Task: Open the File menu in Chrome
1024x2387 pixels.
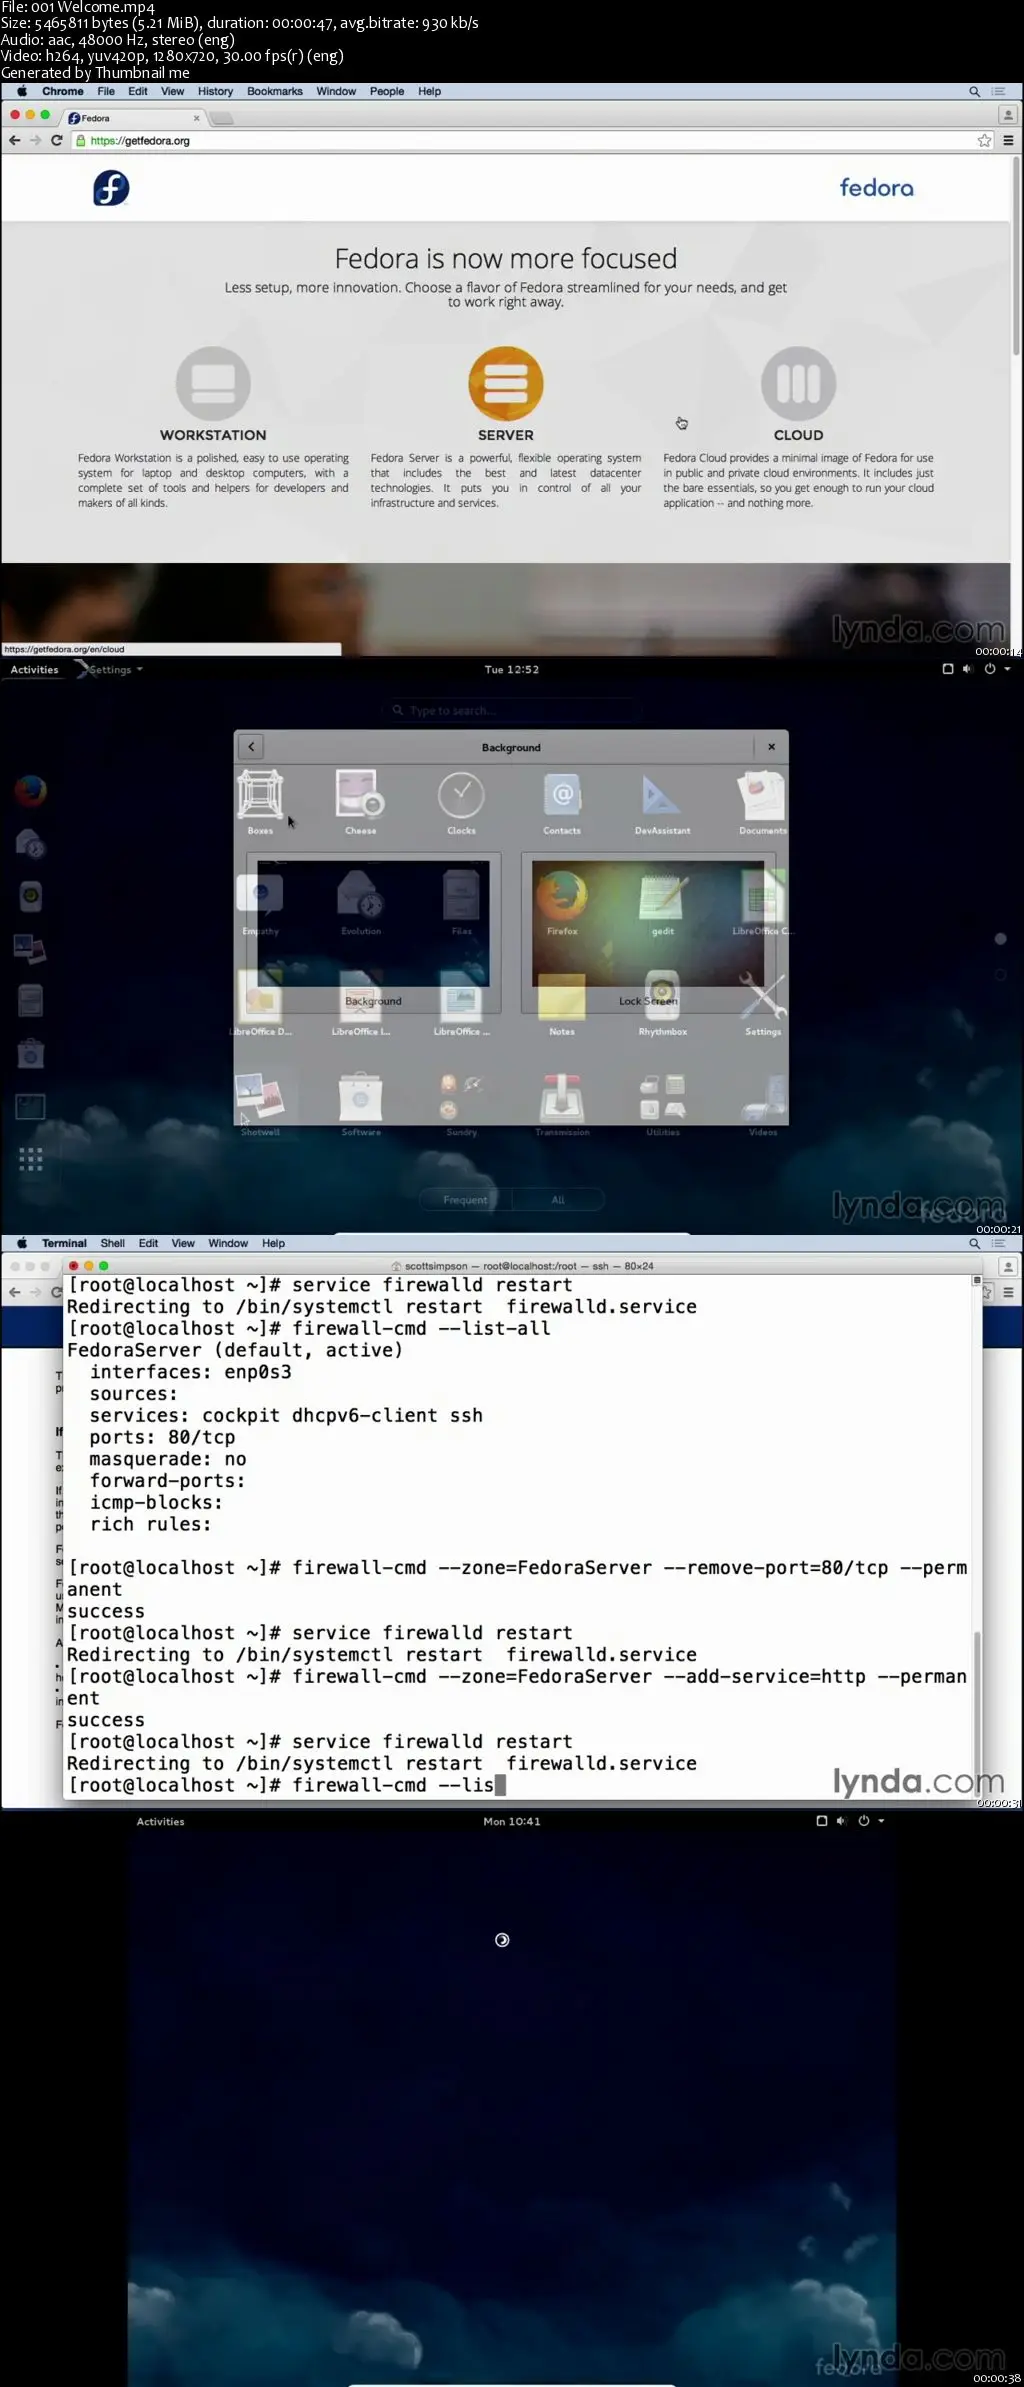Action: tap(106, 91)
